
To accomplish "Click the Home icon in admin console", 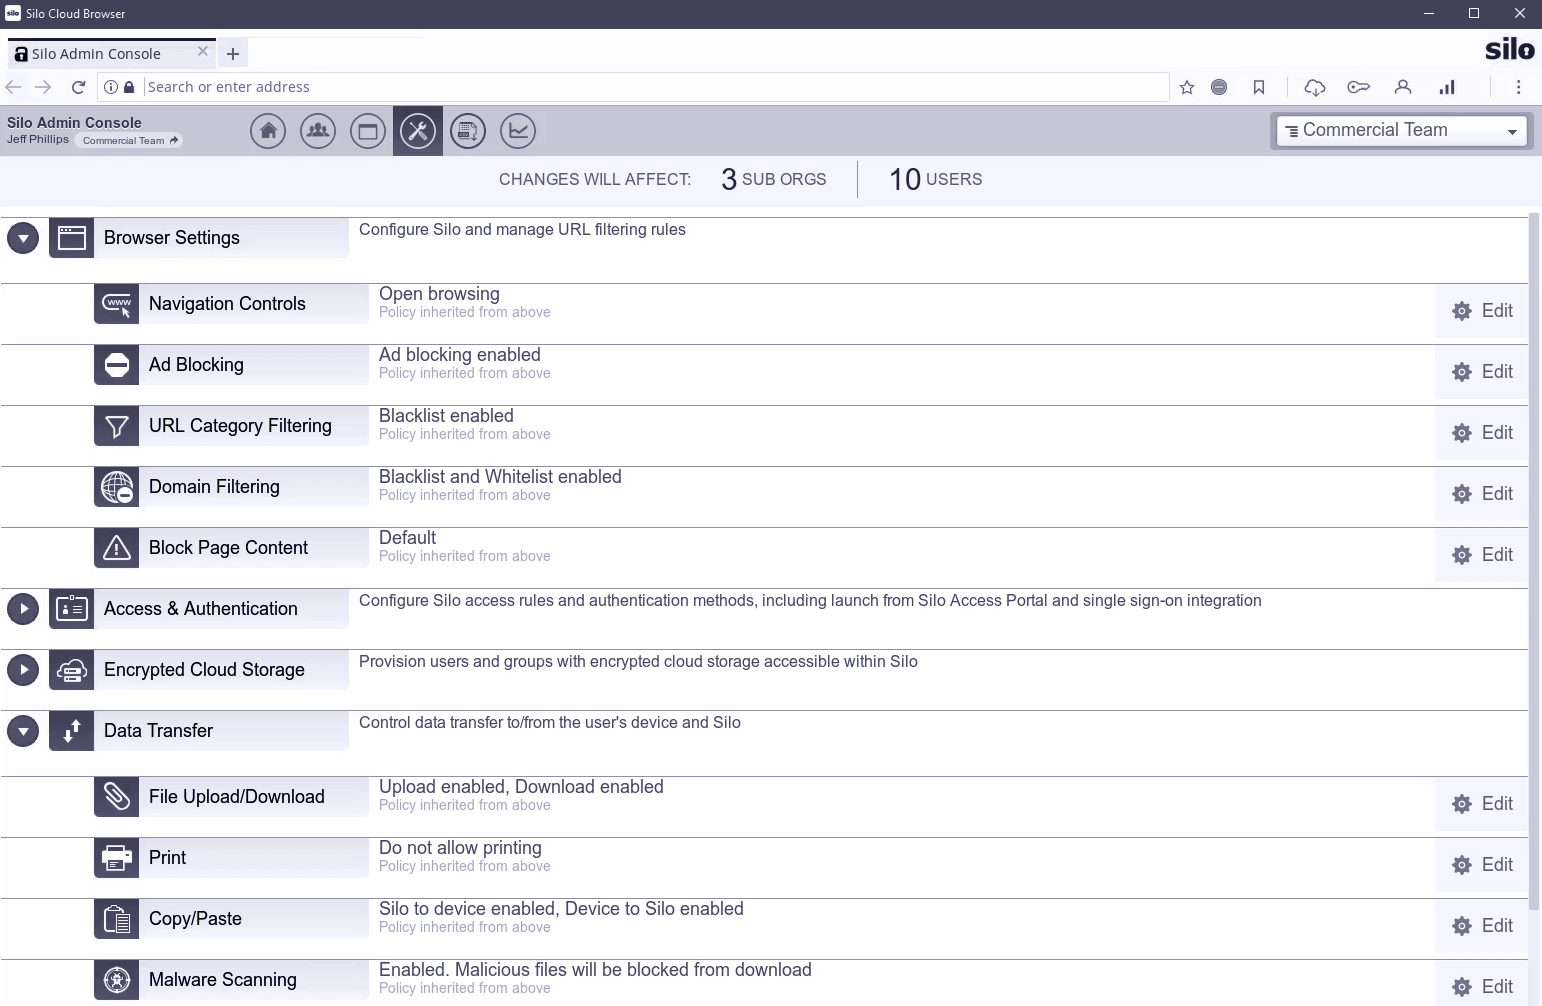I will 268,131.
